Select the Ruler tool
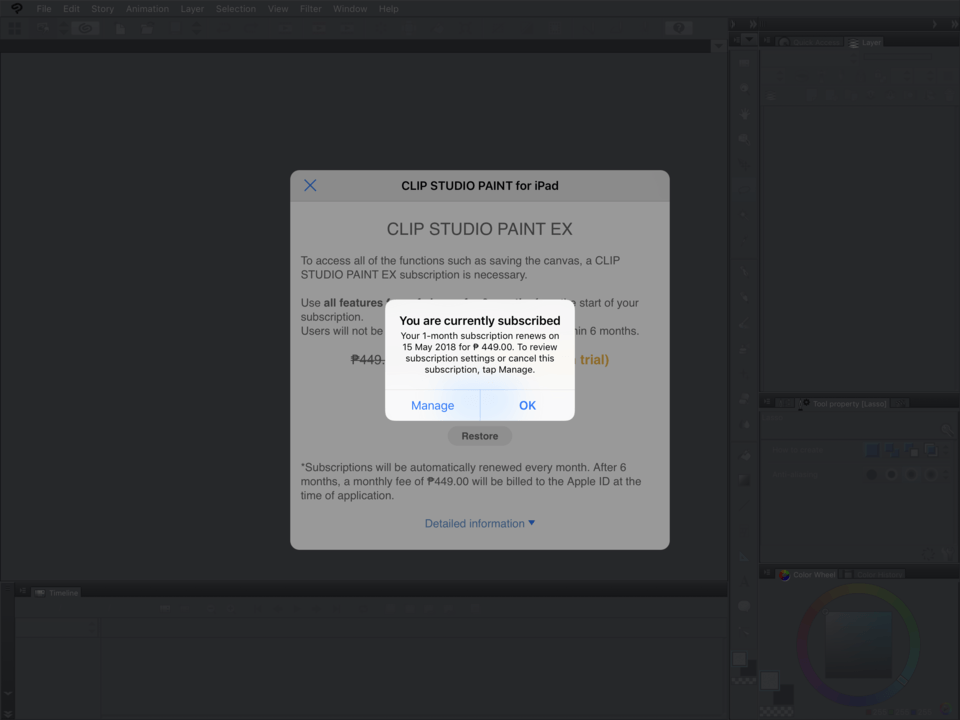Screen dimensions: 960x720 tap(744, 557)
